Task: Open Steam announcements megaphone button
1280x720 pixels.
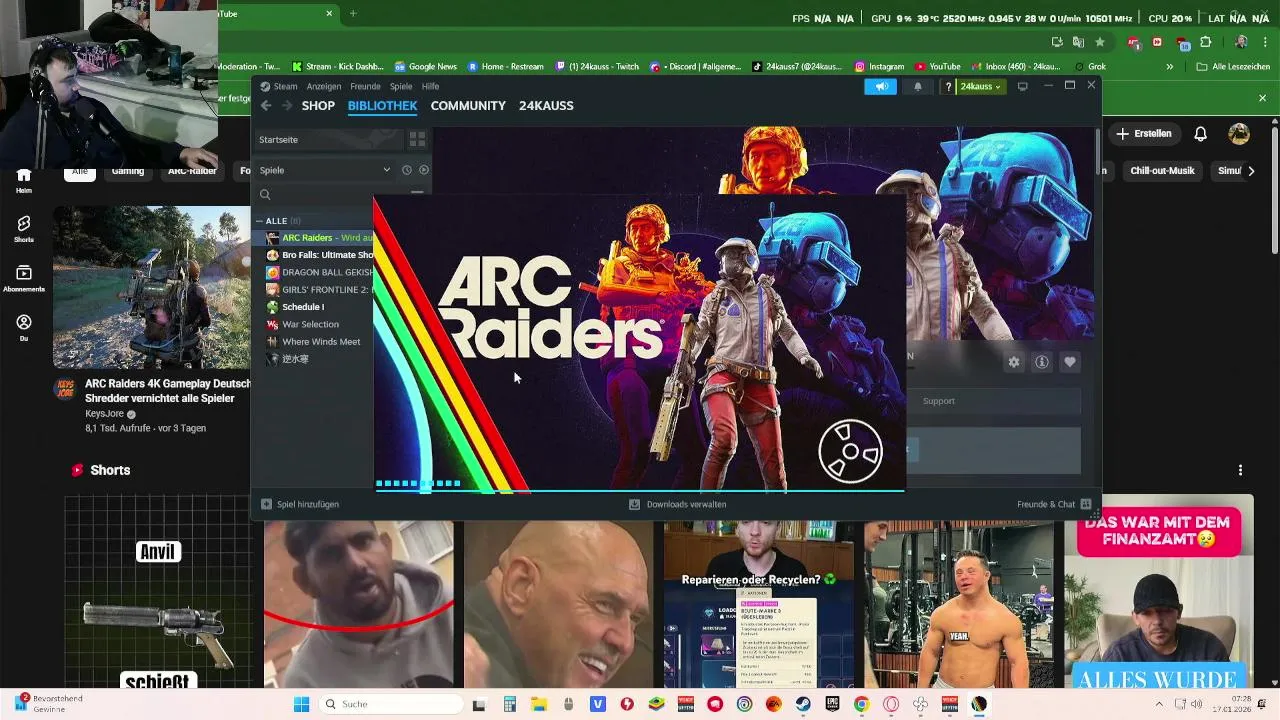Action: coord(881,87)
